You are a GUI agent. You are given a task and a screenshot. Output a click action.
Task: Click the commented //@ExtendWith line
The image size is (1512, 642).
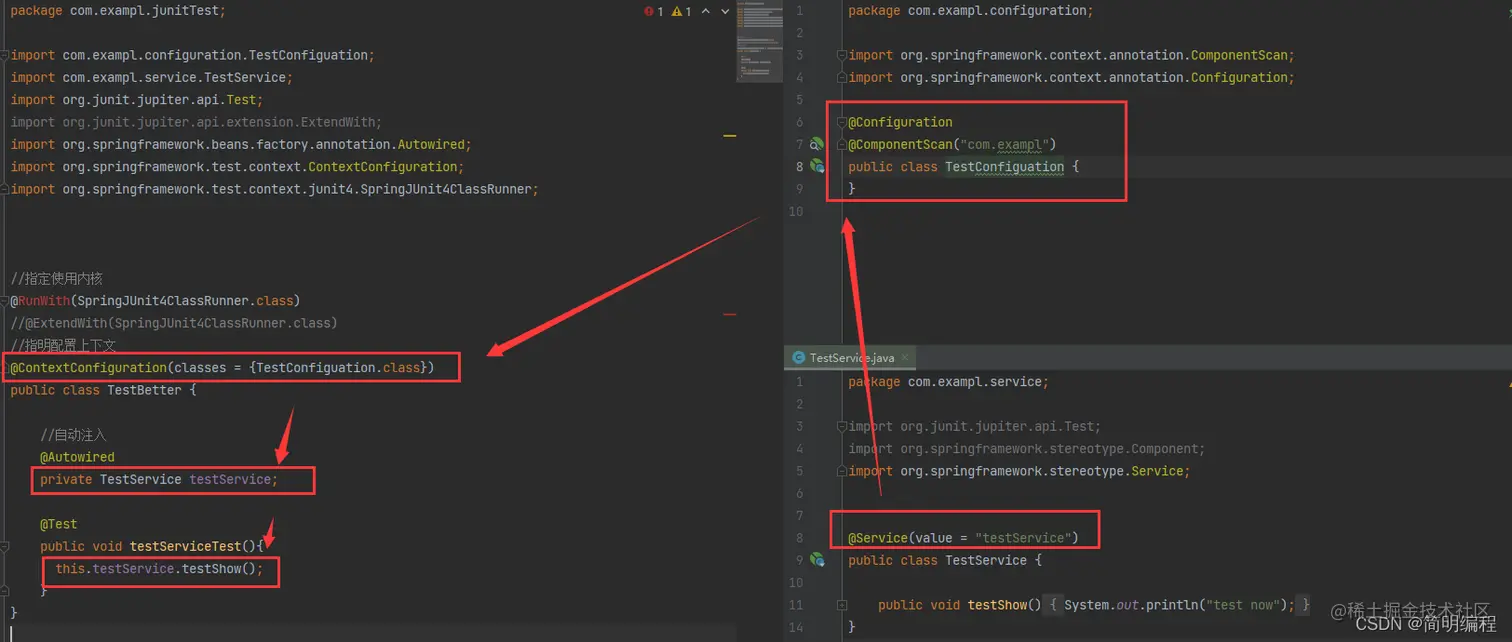174,323
